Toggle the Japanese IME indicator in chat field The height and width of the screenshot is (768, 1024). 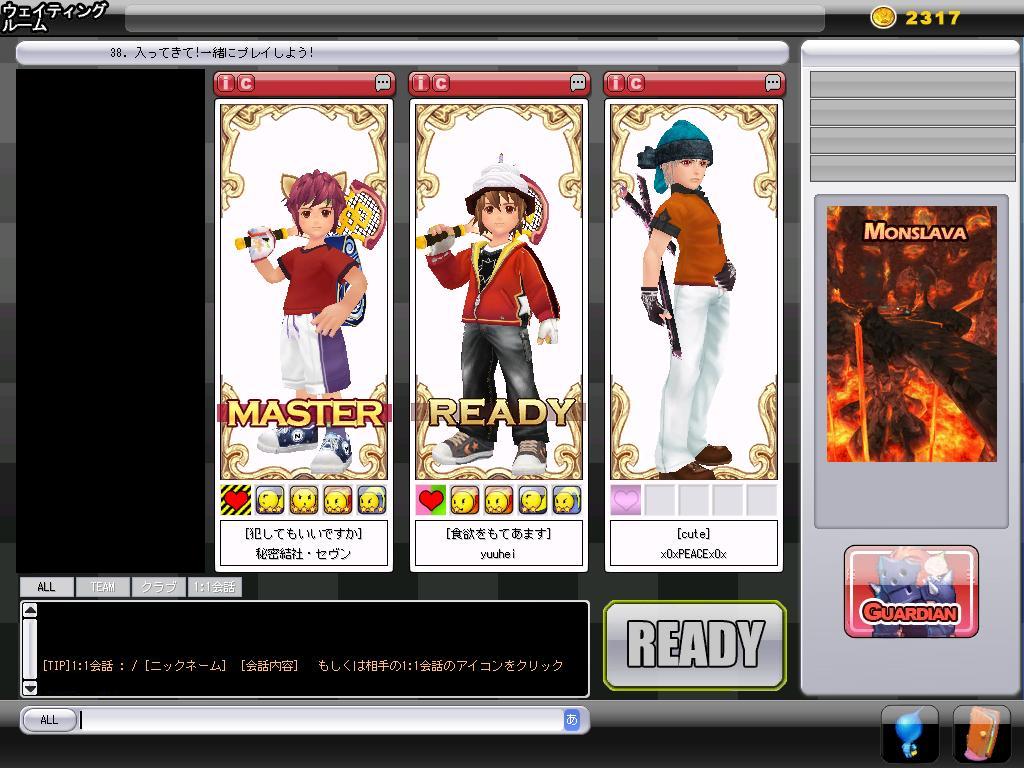(x=572, y=719)
